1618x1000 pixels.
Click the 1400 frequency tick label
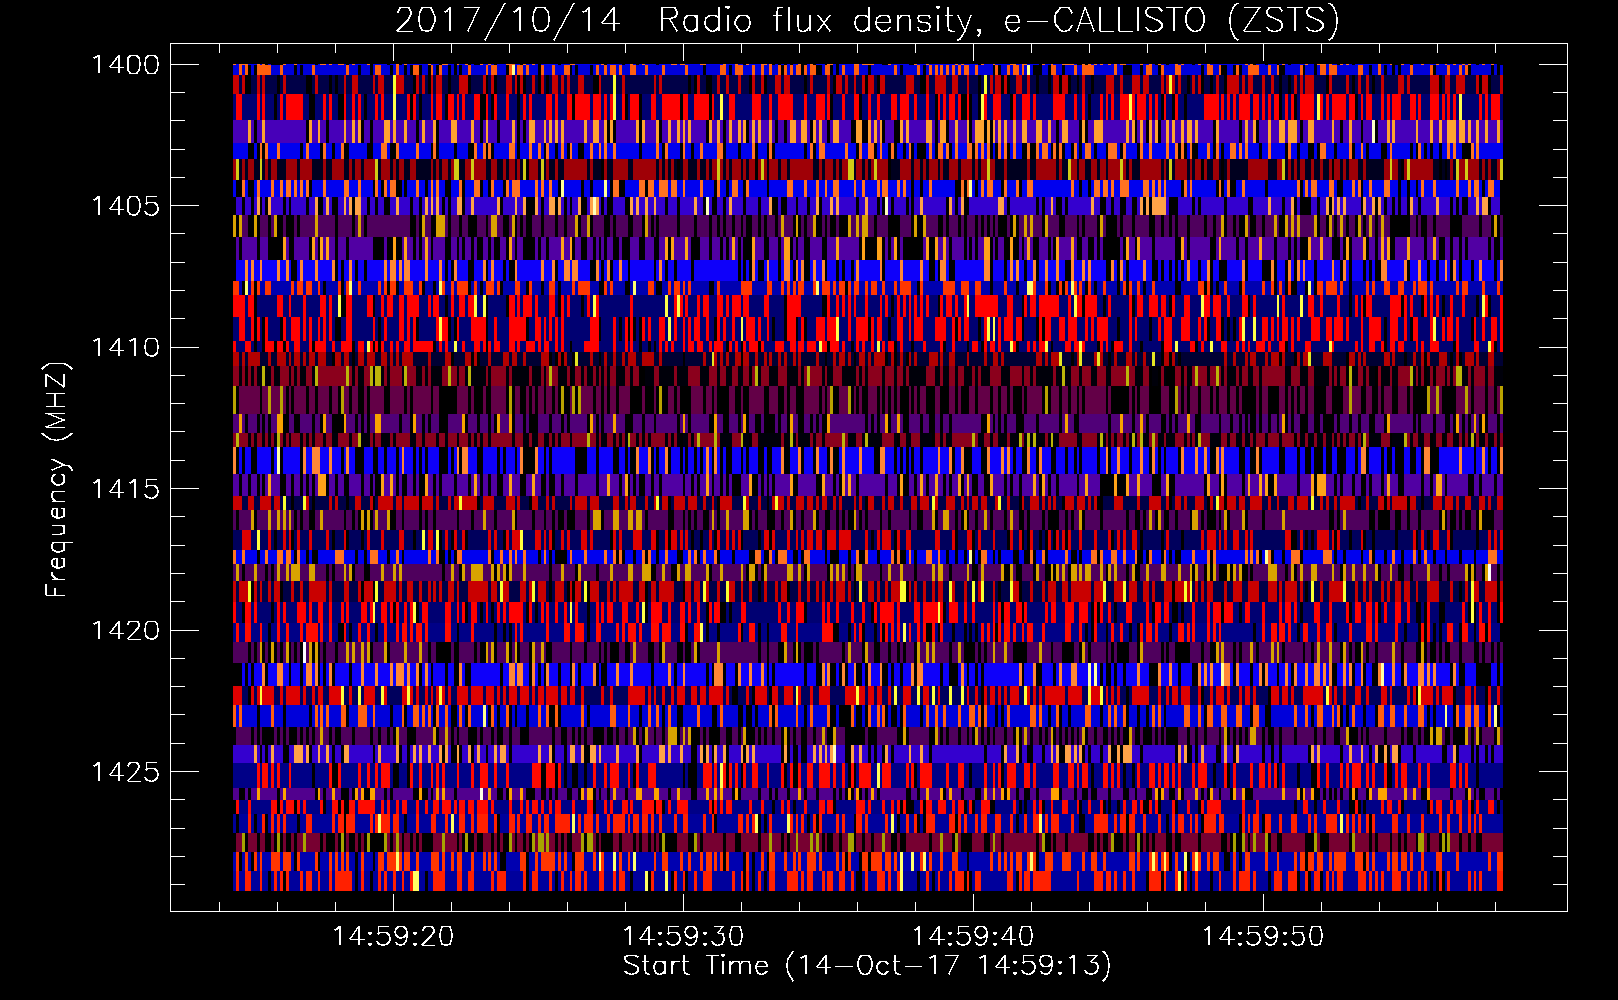(125, 65)
